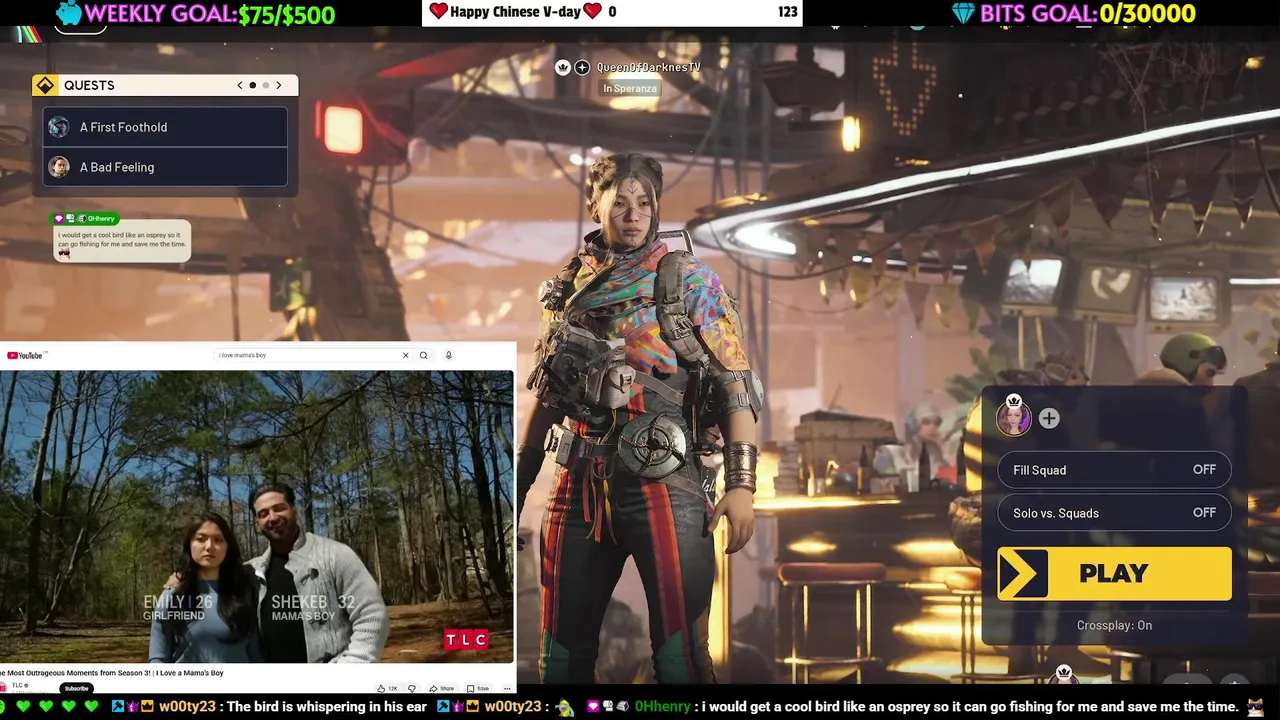
Task: Click the YouTube video player frame
Action: tap(257, 516)
